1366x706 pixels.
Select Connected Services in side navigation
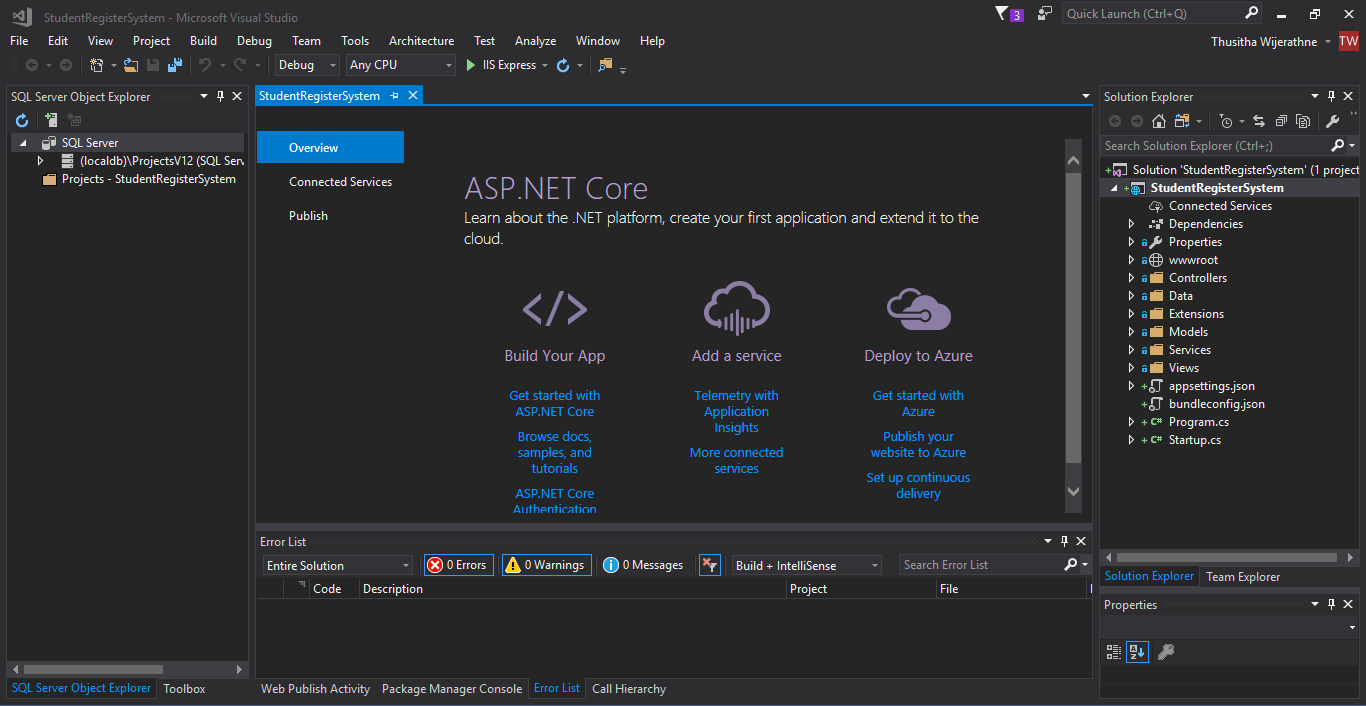341,182
